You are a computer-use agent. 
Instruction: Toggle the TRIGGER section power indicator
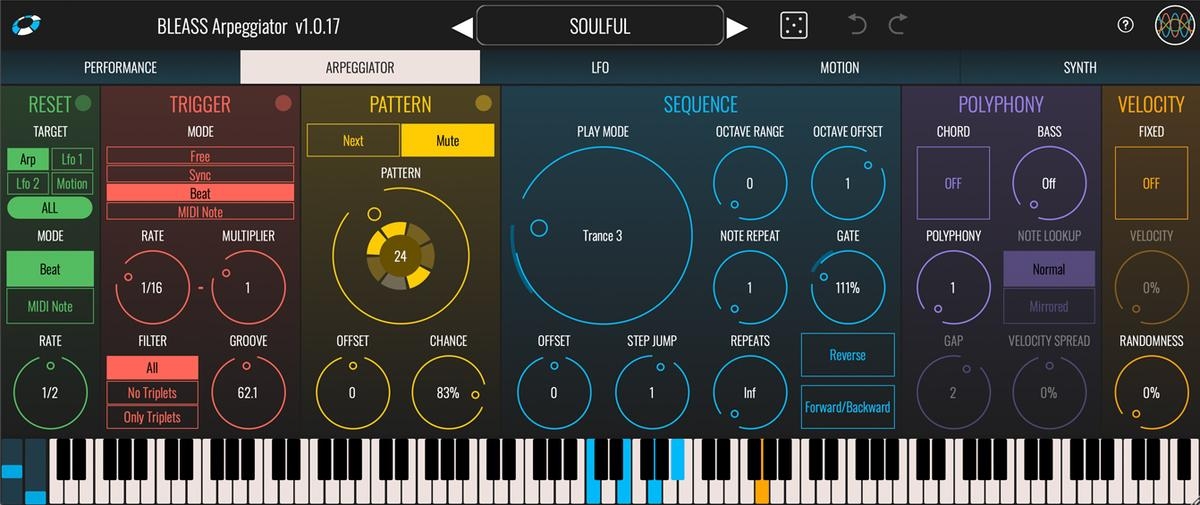283,103
